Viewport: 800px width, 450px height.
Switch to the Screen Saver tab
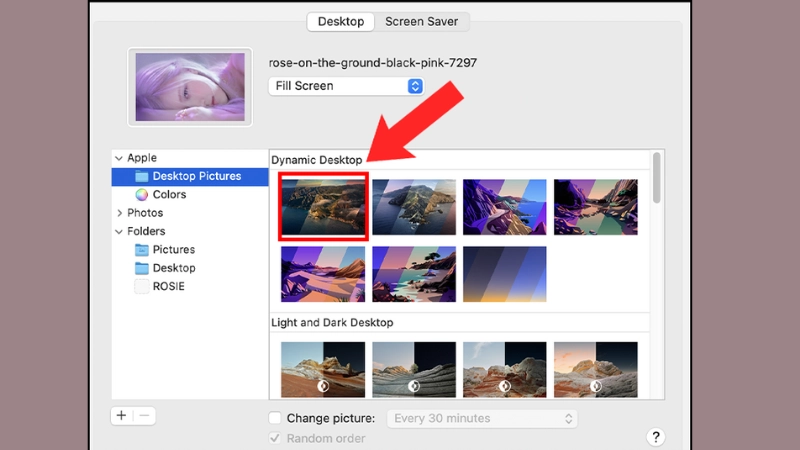click(x=421, y=21)
